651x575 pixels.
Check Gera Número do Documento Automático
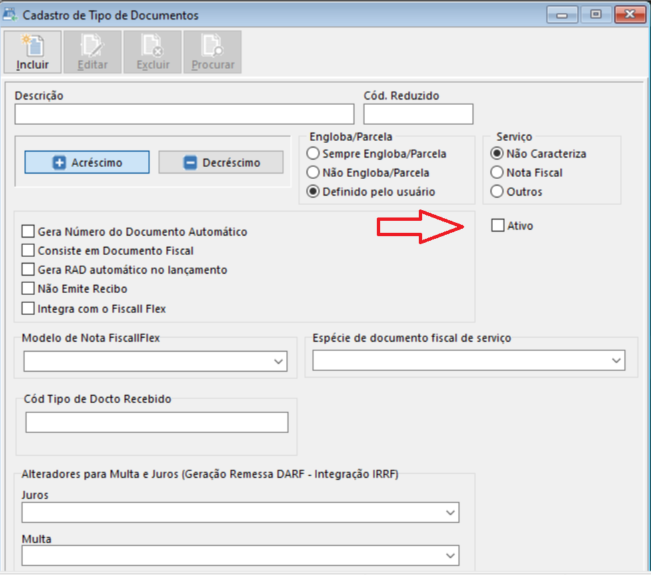tap(28, 231)
